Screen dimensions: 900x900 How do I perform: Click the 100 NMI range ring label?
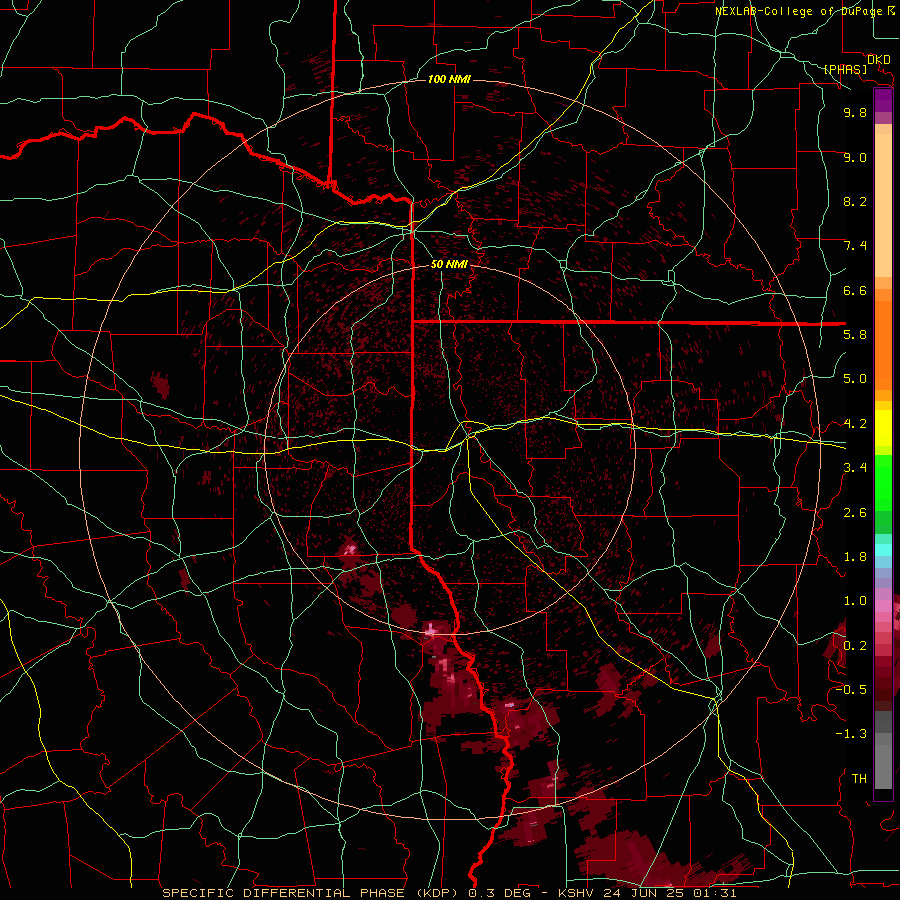tap(449, 79)
